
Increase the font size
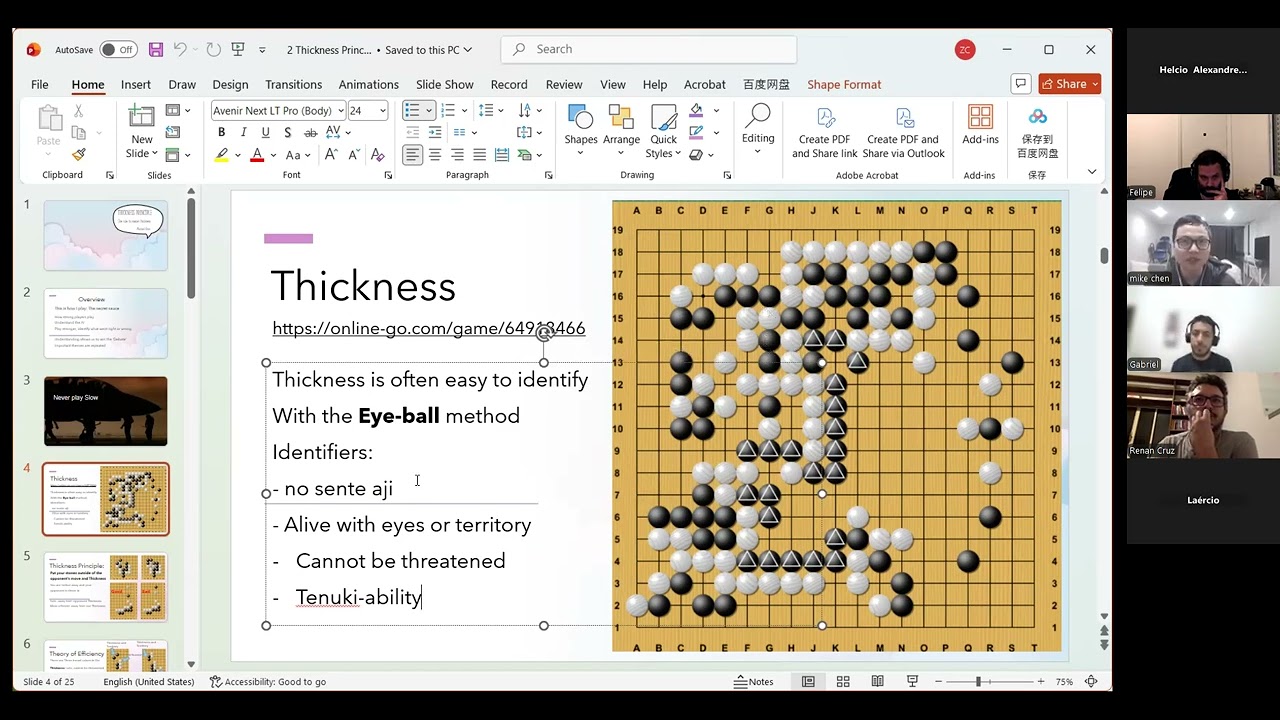point(332,155)
